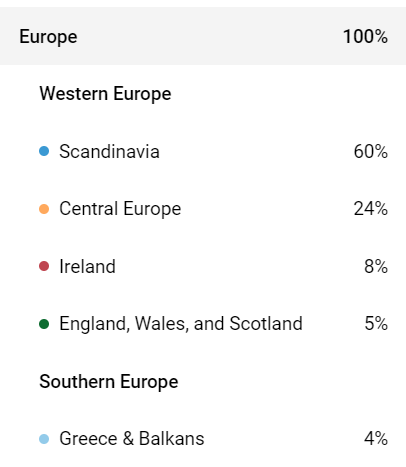Viewport: 406px width, 467px height.
Task: Click the 4% Greece & Balkans percentage
Action: click(376, 438)
